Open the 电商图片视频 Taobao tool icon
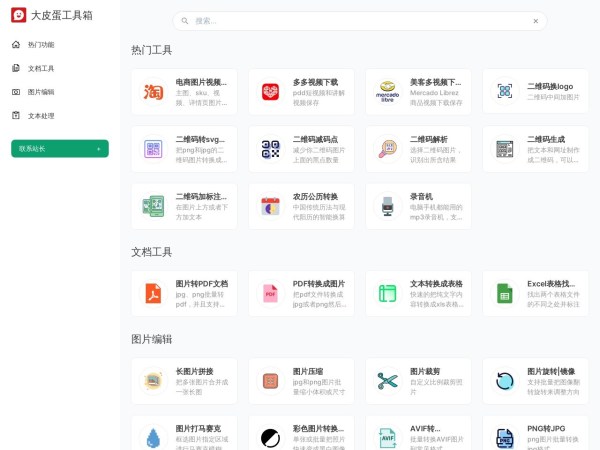600x450 pixels. click(153, 91)
